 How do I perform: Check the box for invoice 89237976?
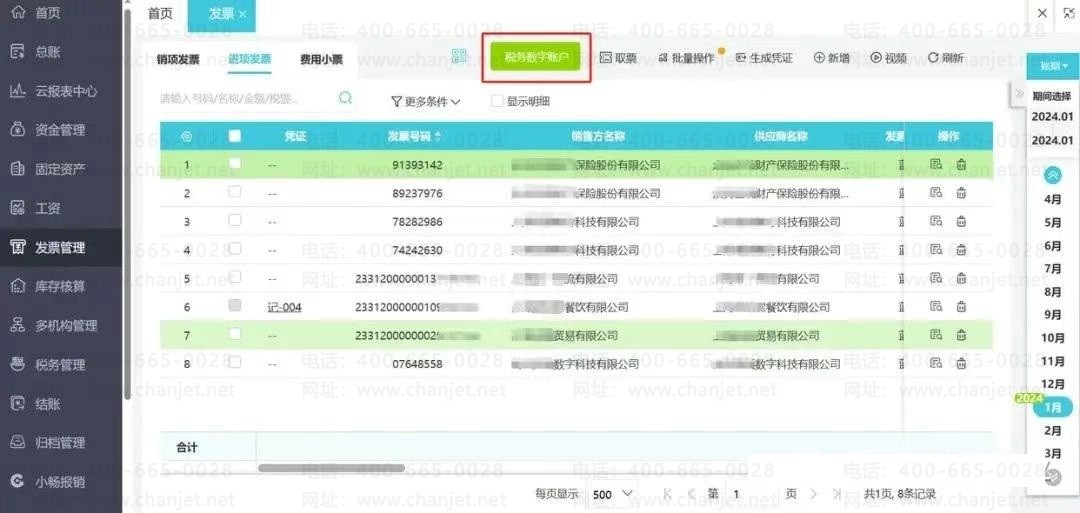(235, 191)
